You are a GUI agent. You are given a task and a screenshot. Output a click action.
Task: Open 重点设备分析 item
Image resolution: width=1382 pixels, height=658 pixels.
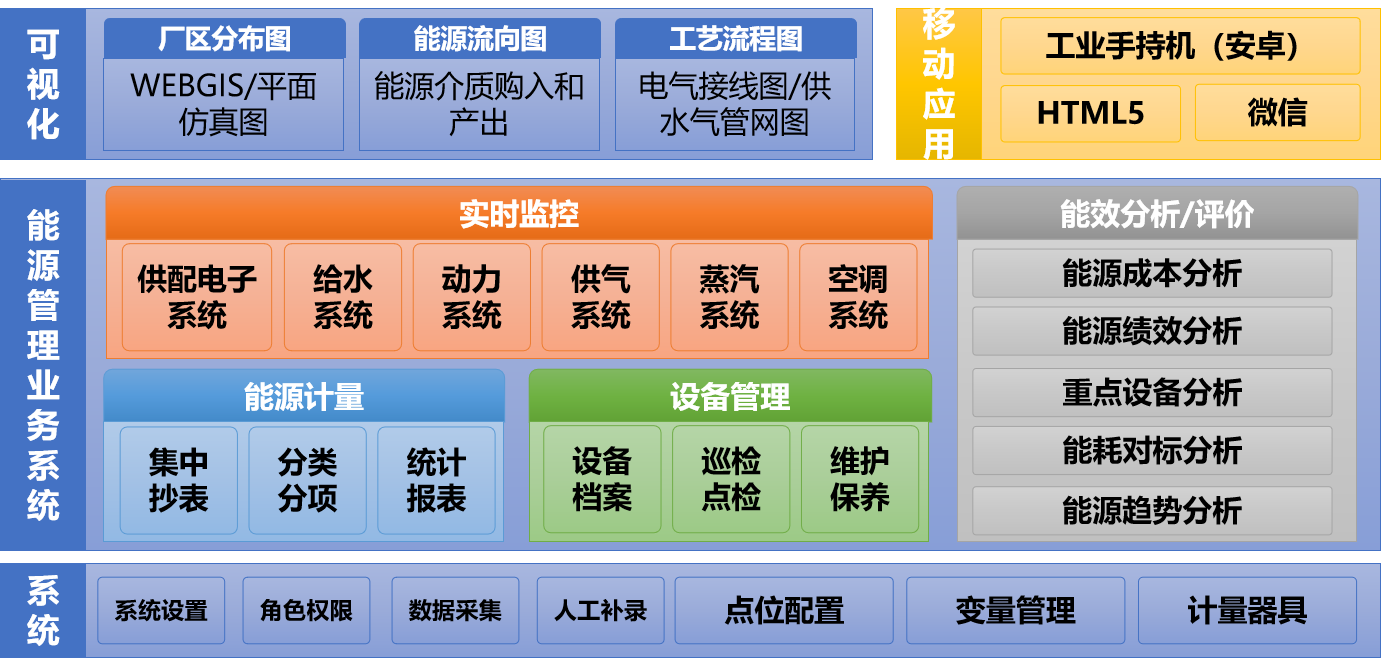1152,392
